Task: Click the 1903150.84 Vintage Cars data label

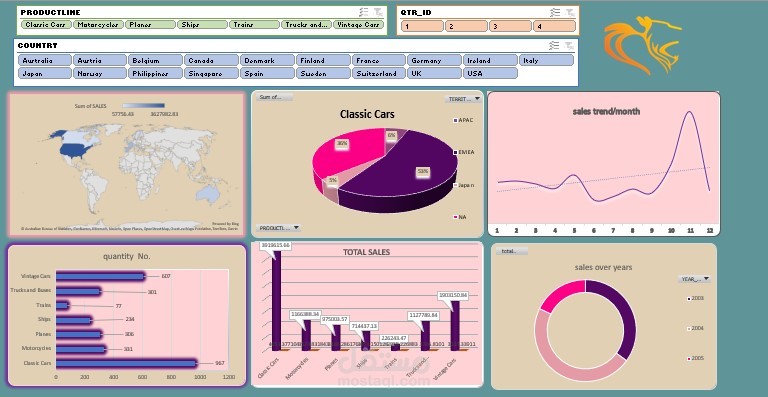Action: point(453,296)
